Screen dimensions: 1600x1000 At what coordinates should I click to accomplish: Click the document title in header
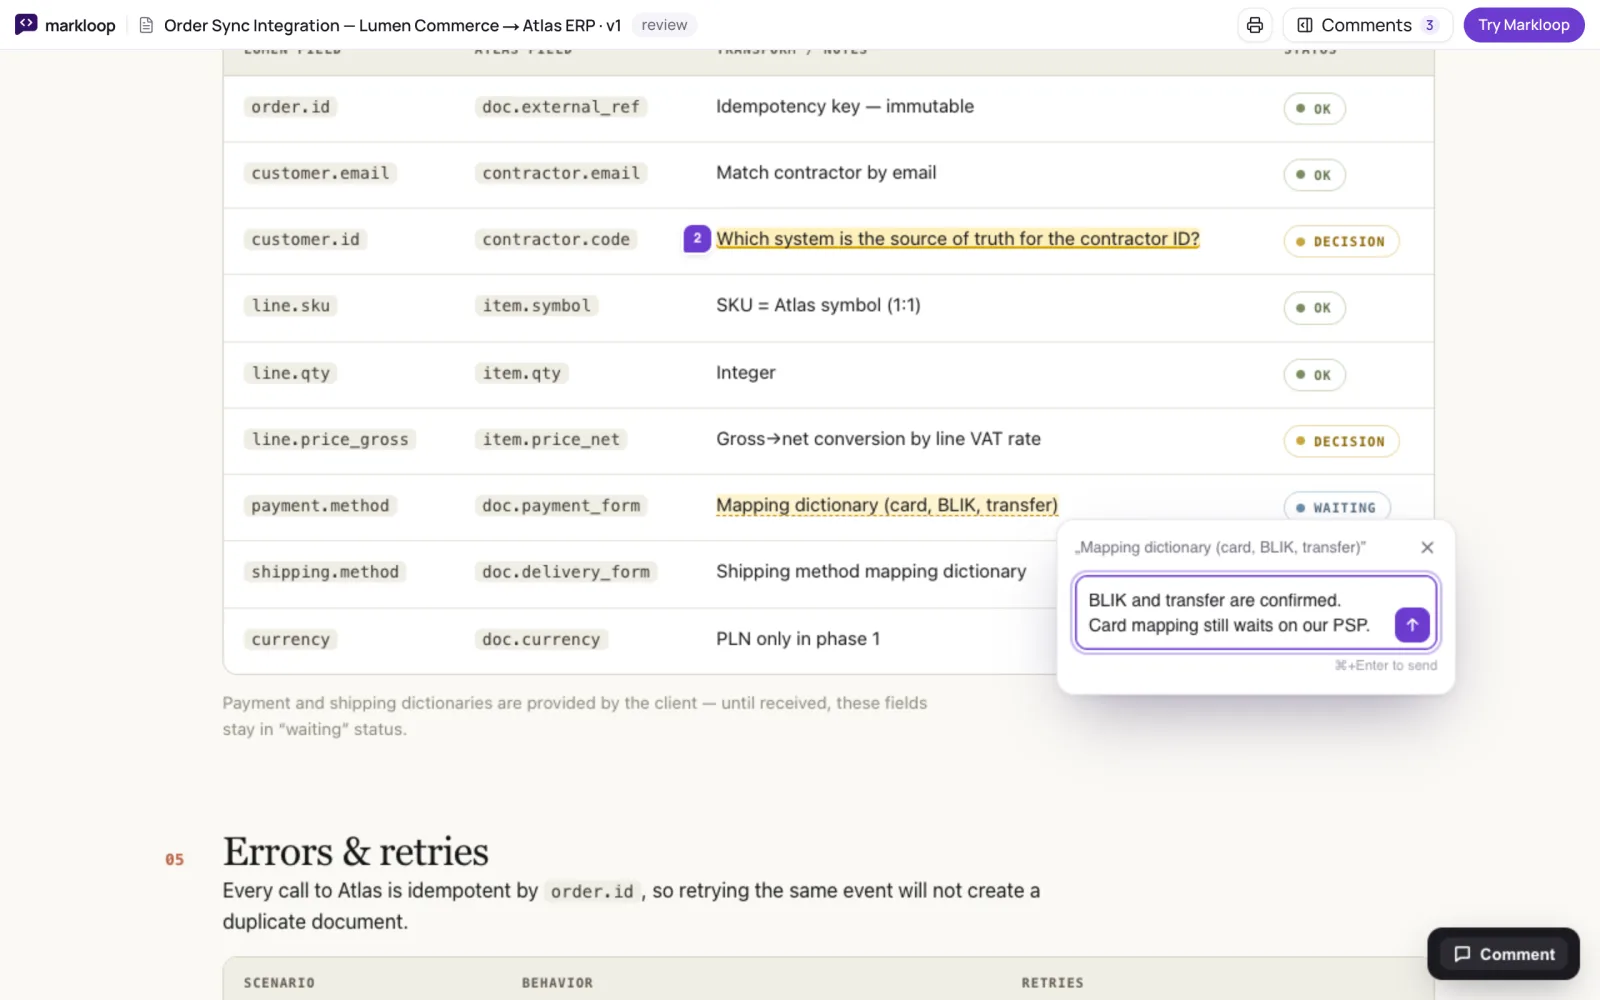click(392, 25)
